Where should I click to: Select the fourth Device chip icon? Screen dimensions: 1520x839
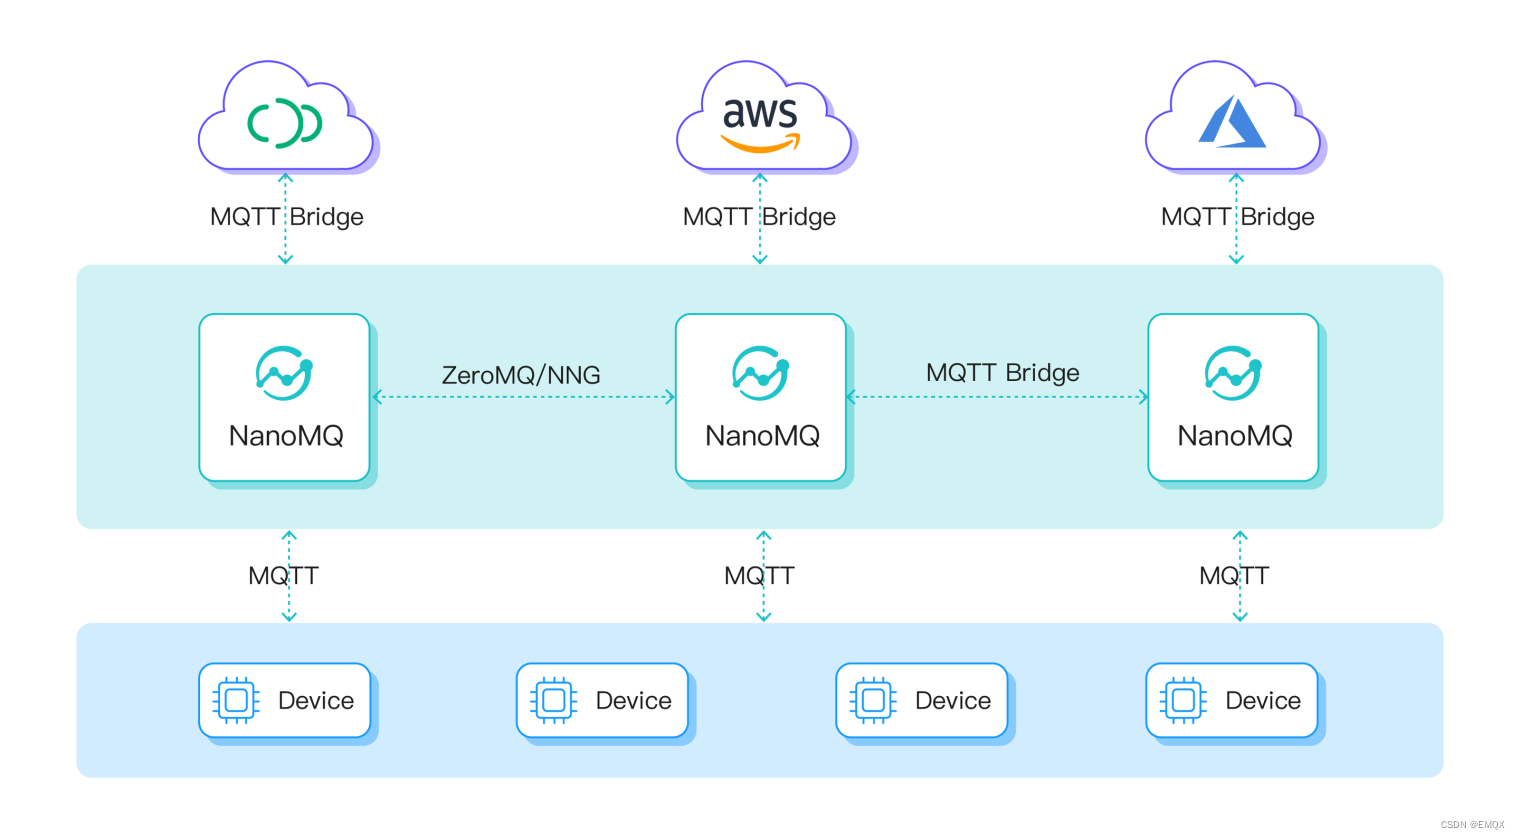tap(1182, 701)
